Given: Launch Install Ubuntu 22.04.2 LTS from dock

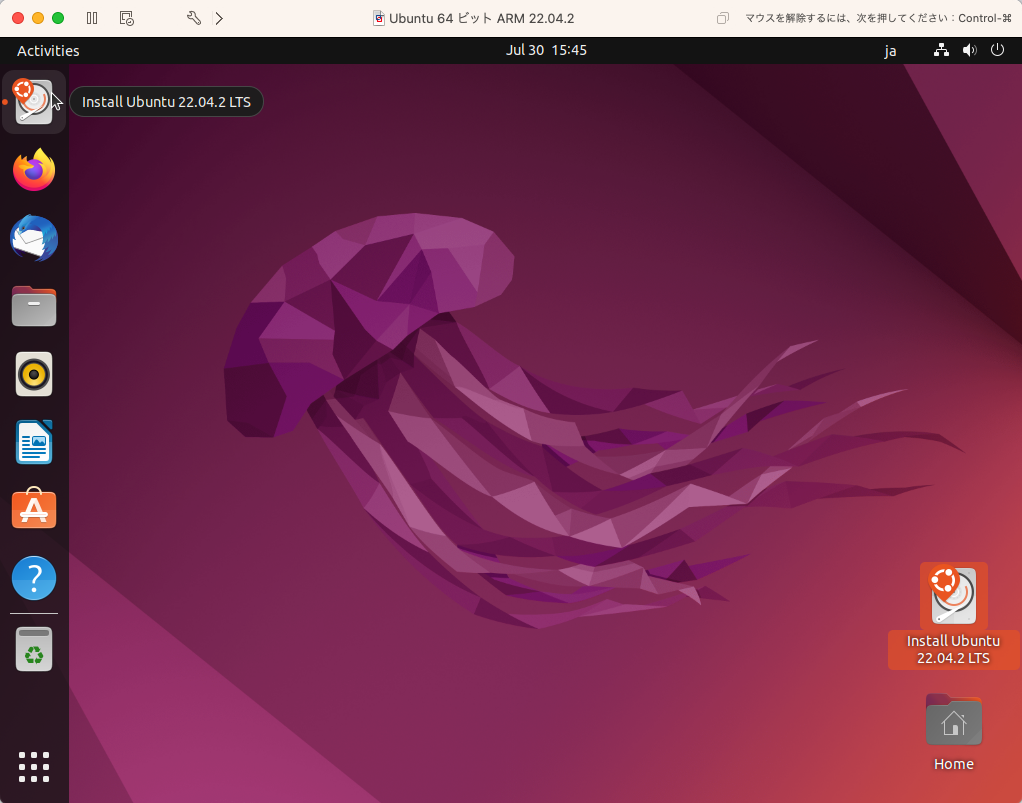Looking at the screenshot, I should point(34,102).
